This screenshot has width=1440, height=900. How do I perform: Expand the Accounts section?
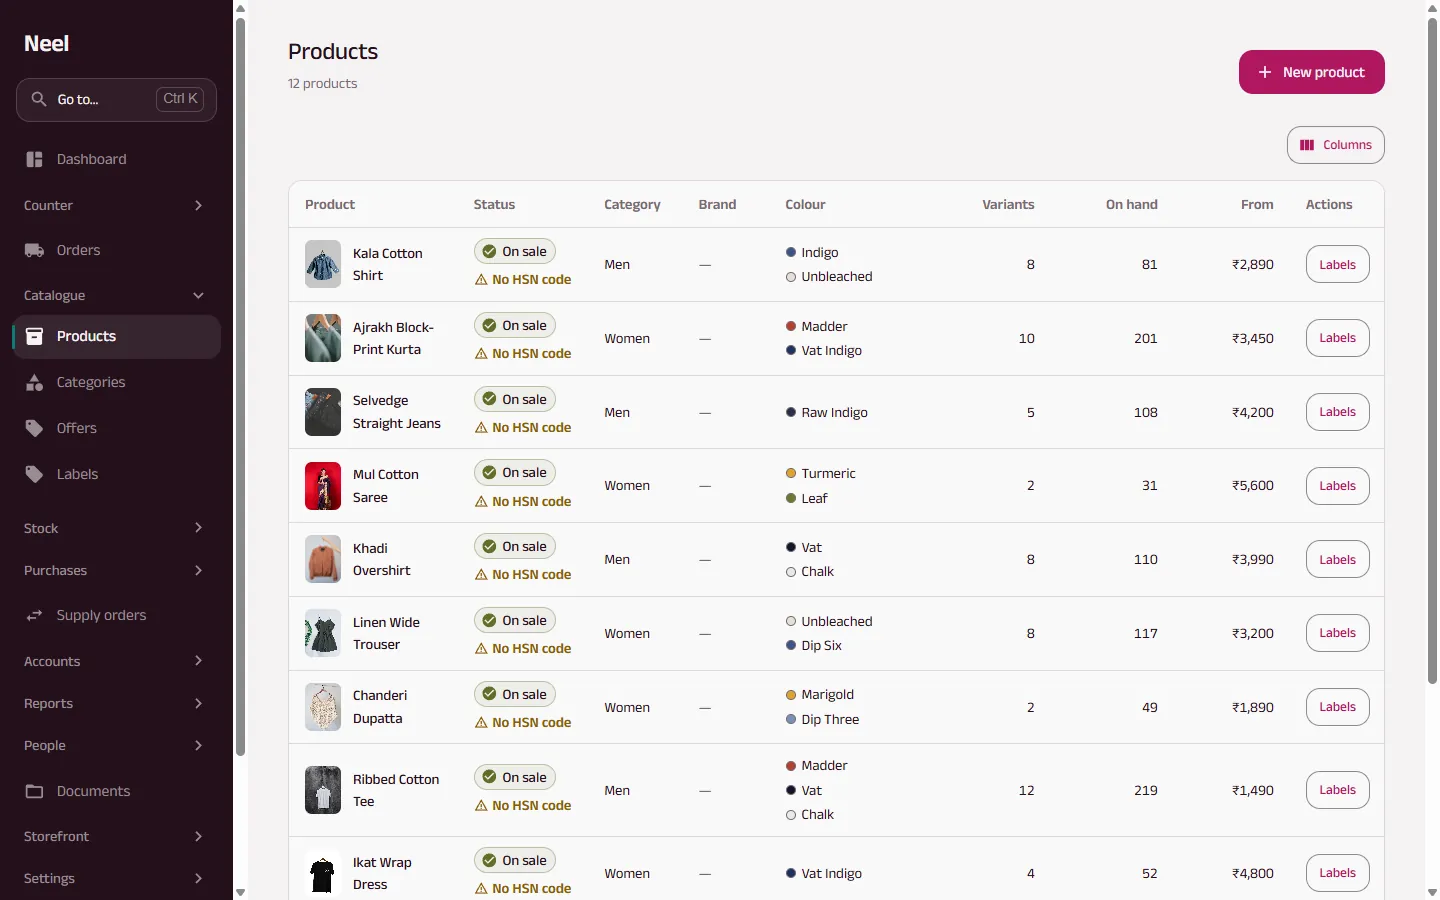point(116,661)
